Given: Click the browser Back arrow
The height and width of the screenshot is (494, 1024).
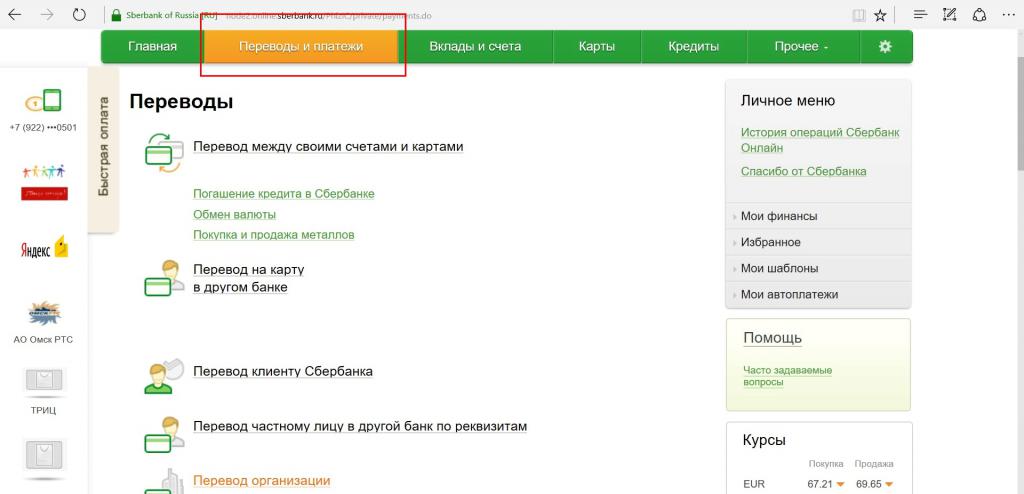Looking at the screenshot, I should (14, 14).
